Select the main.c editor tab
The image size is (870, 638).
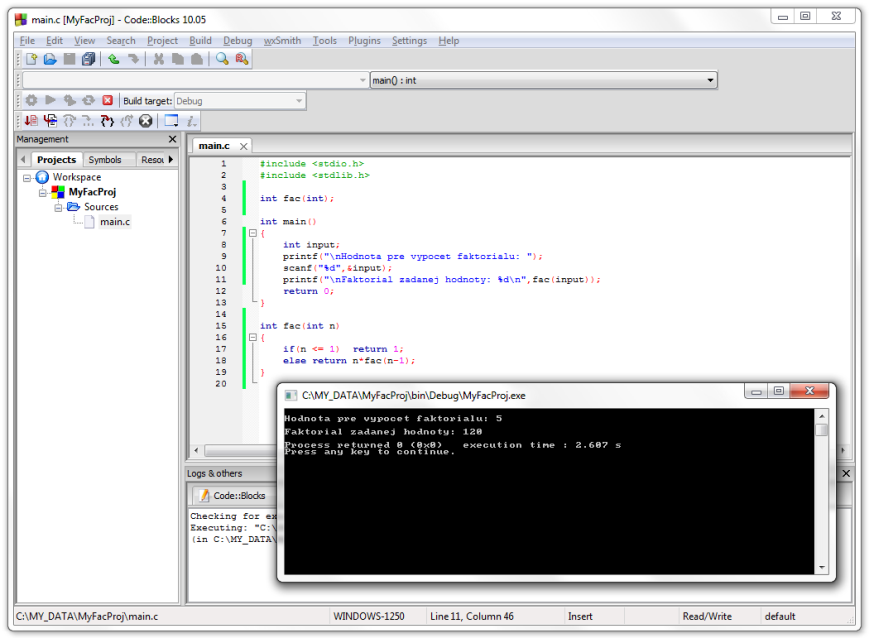(x=214, y=146)
